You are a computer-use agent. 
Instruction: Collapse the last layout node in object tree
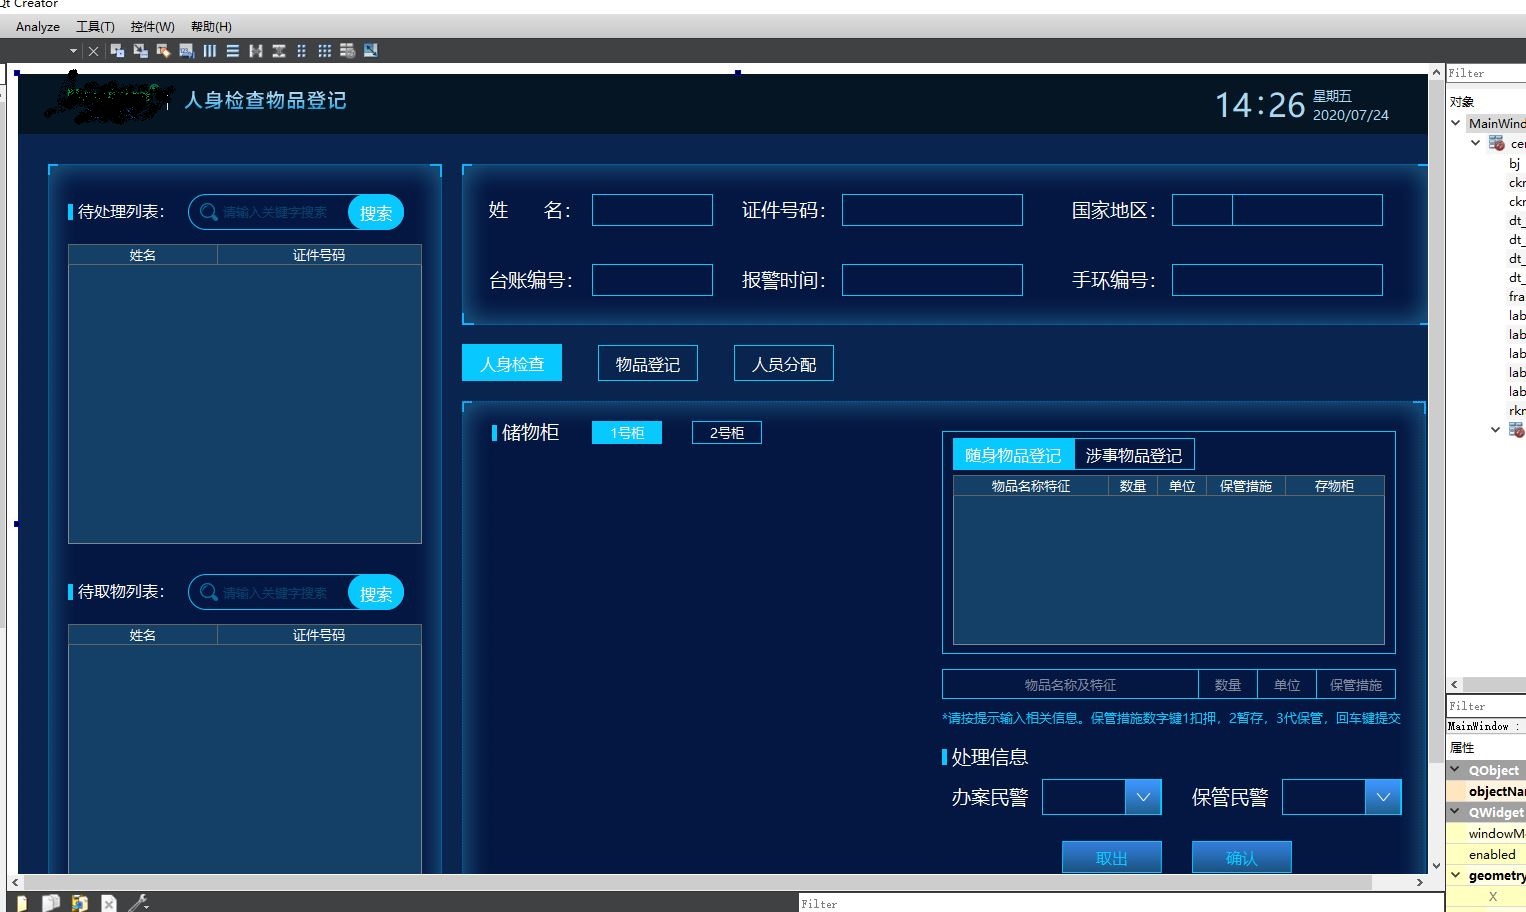[x=1495, y=430]
